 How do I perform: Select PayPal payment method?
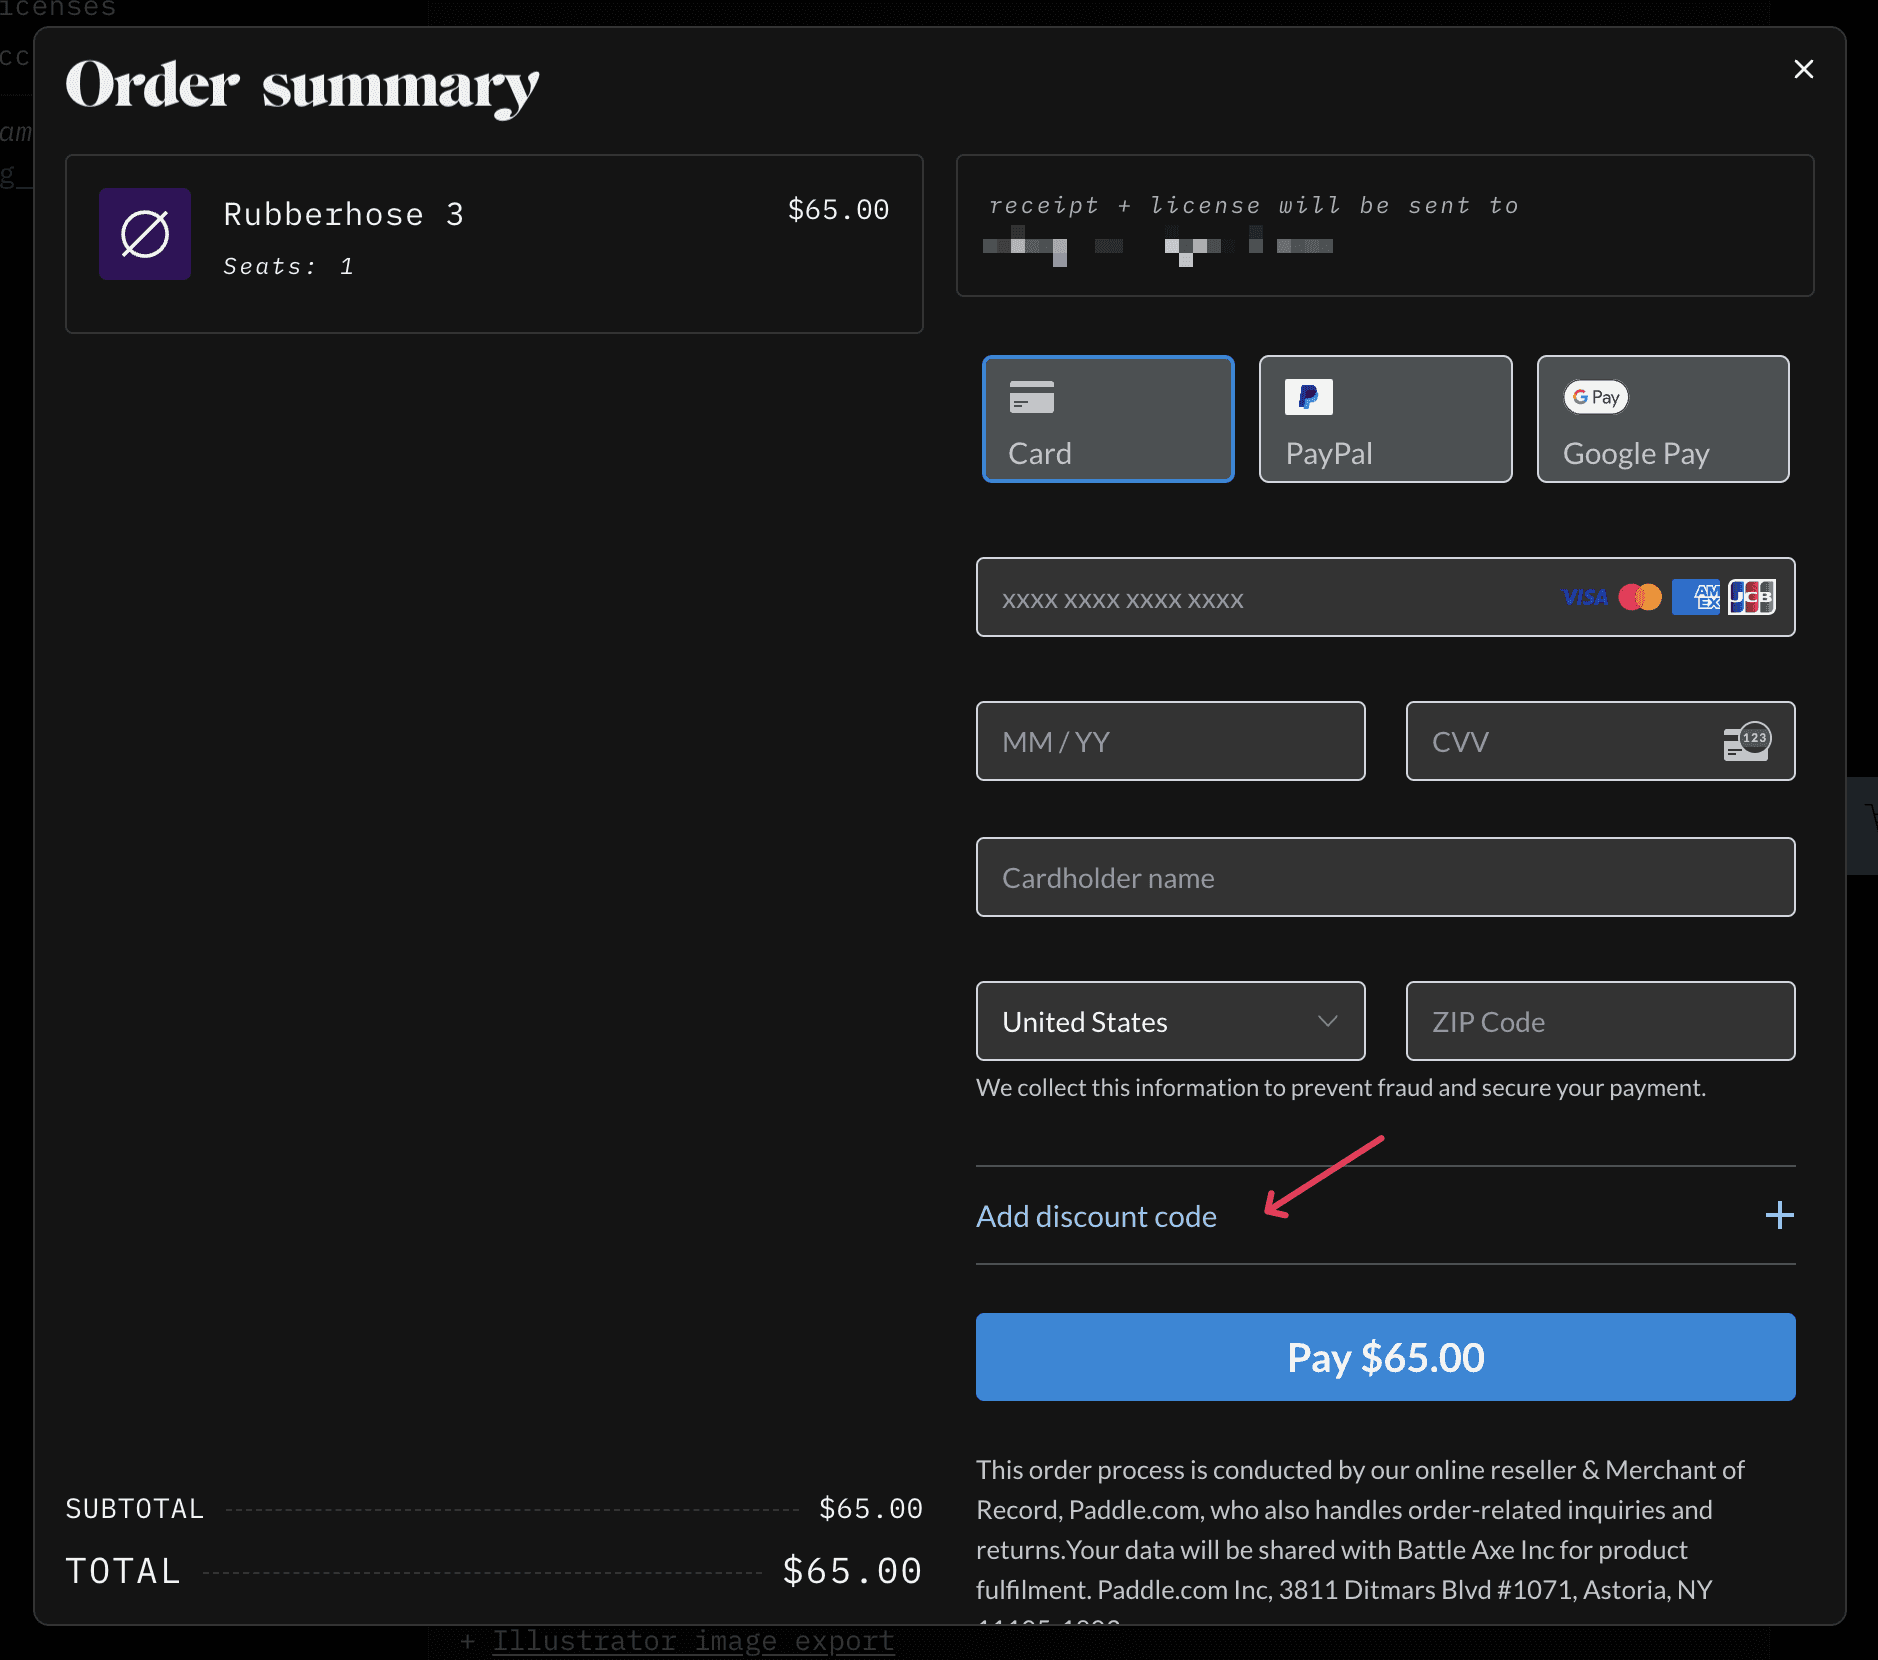pos(1385,419)
